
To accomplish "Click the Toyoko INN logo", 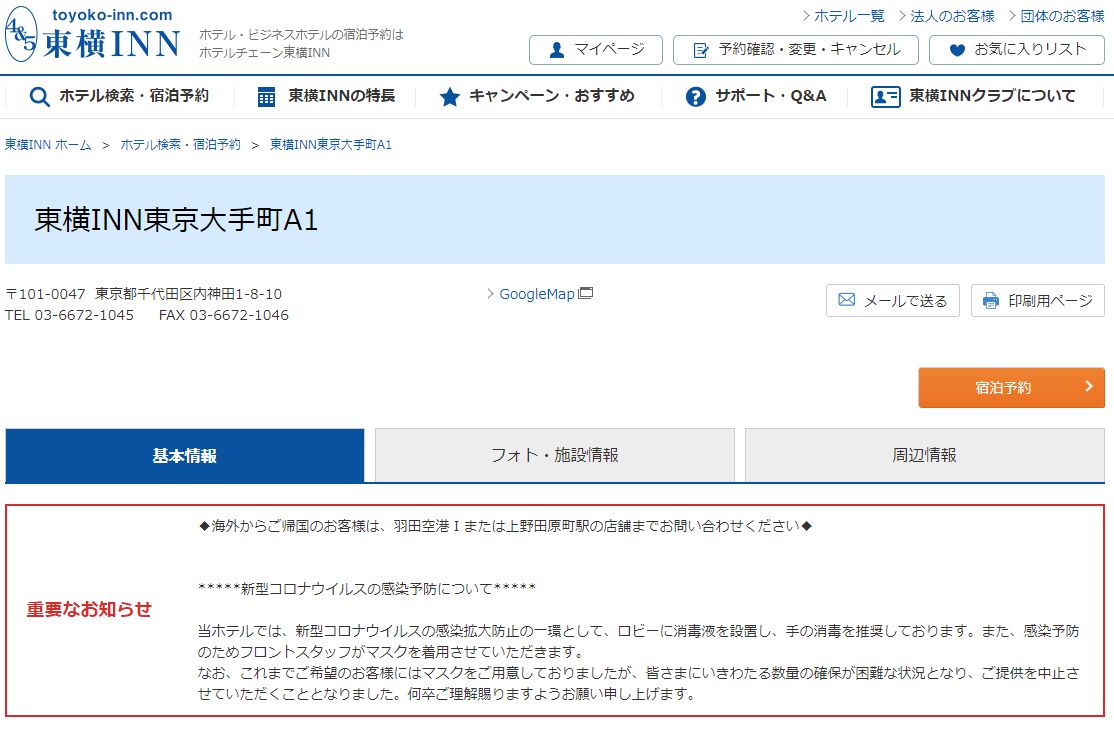I will coord(92,35).
